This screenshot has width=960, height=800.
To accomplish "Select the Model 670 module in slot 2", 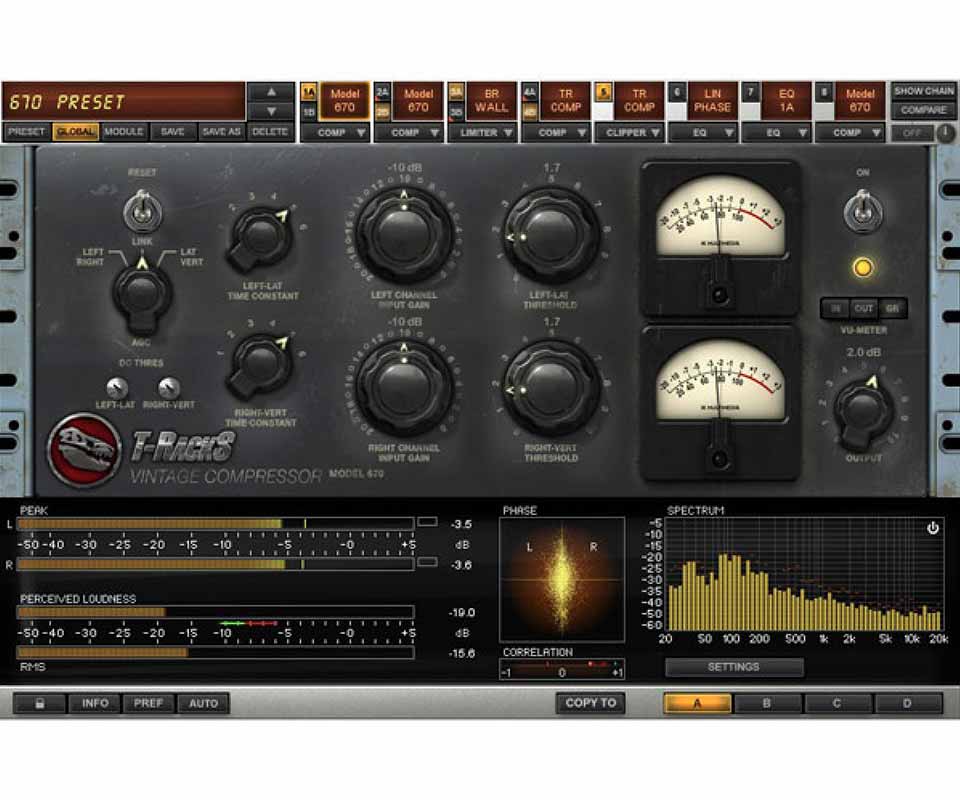I will point(418,101).
